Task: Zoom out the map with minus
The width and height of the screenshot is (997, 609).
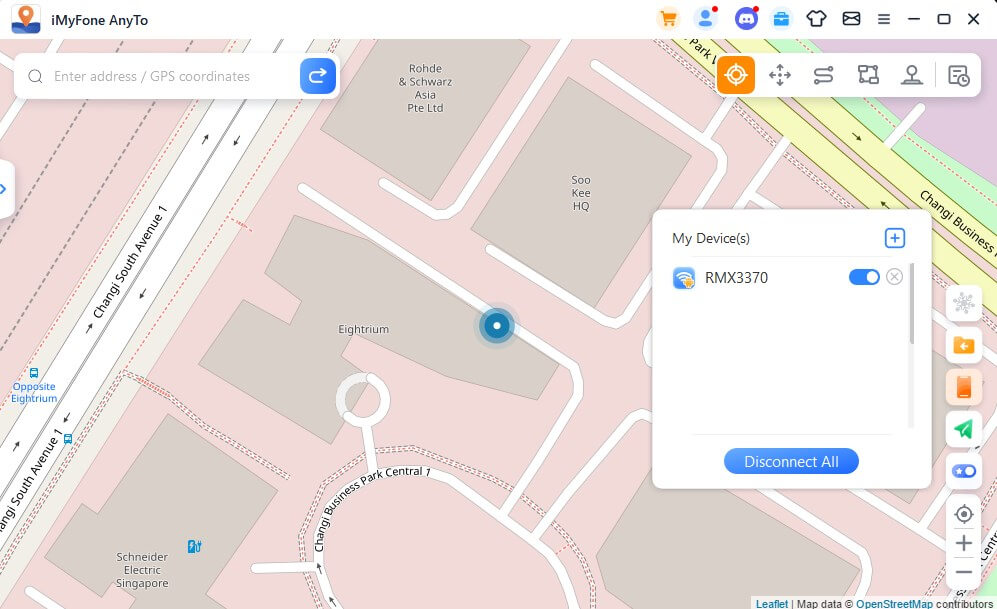Action: tap(964, 572)
